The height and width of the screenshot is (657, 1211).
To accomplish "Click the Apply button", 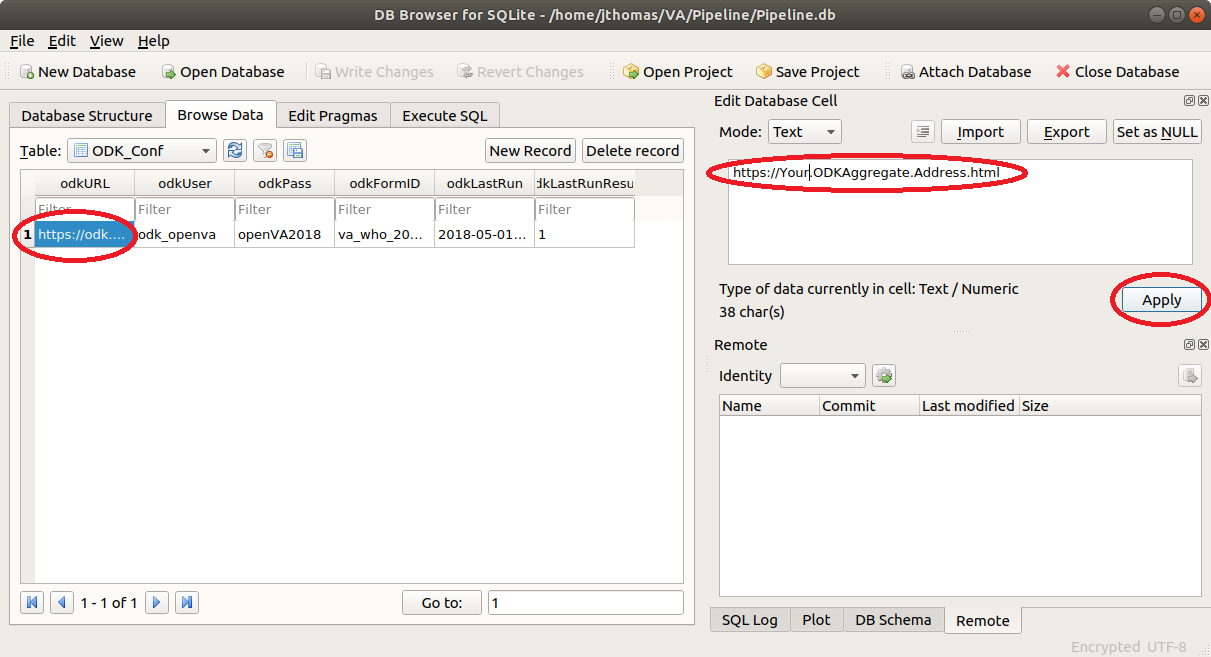I will click(x=1162, y=300).
